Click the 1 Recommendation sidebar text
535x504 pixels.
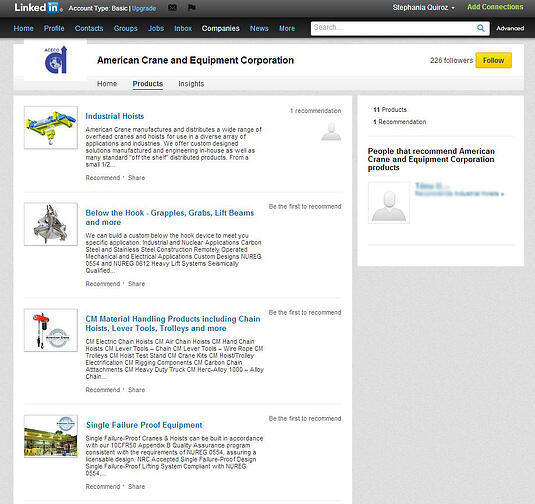(x=400, y=122)
